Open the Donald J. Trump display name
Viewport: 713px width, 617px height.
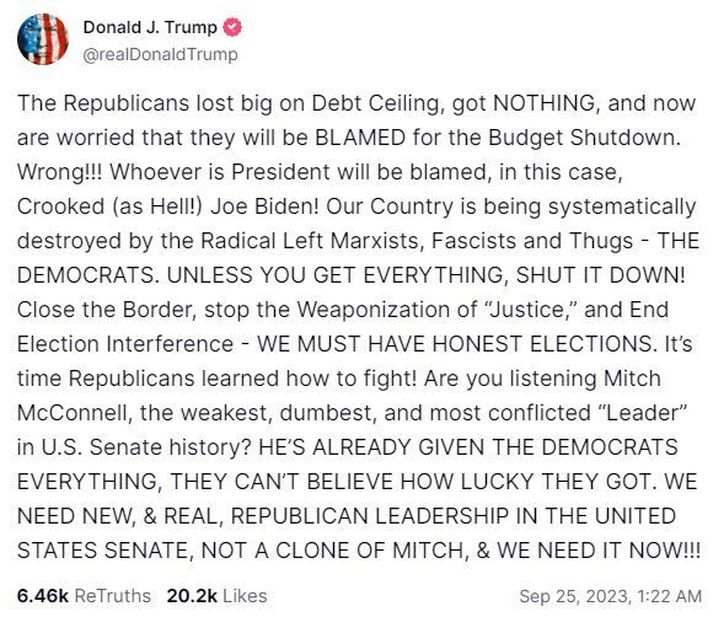pos(150,28)
